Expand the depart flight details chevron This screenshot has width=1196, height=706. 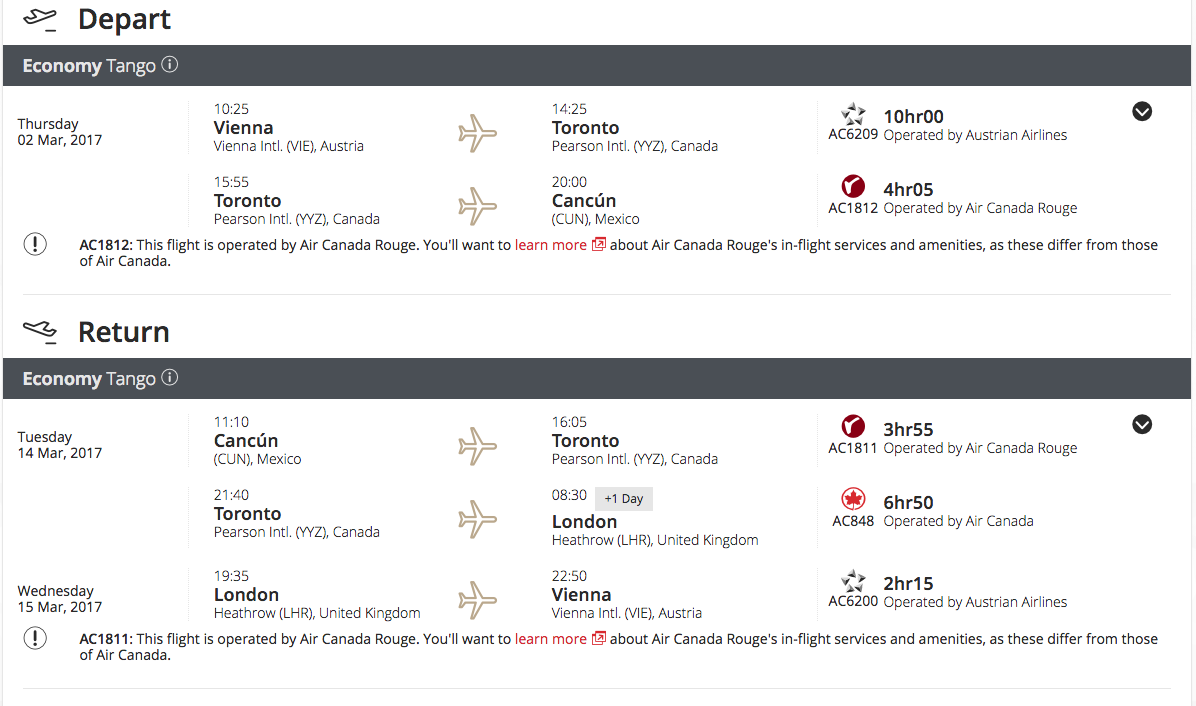click(1142, 111)
